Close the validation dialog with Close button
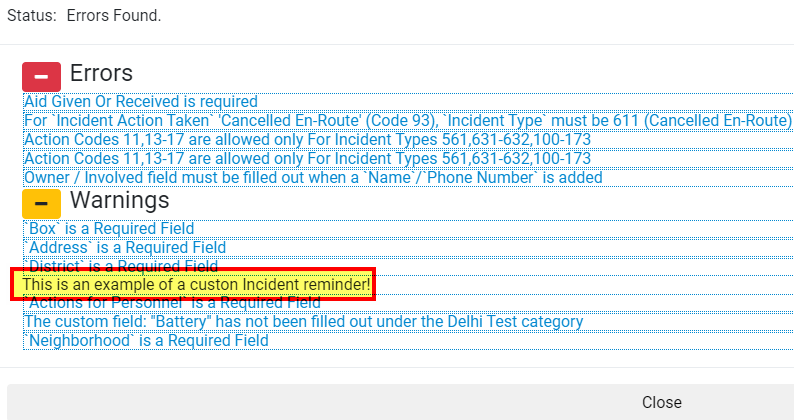This screenshot has width=794, height=420. click(662, 402)
